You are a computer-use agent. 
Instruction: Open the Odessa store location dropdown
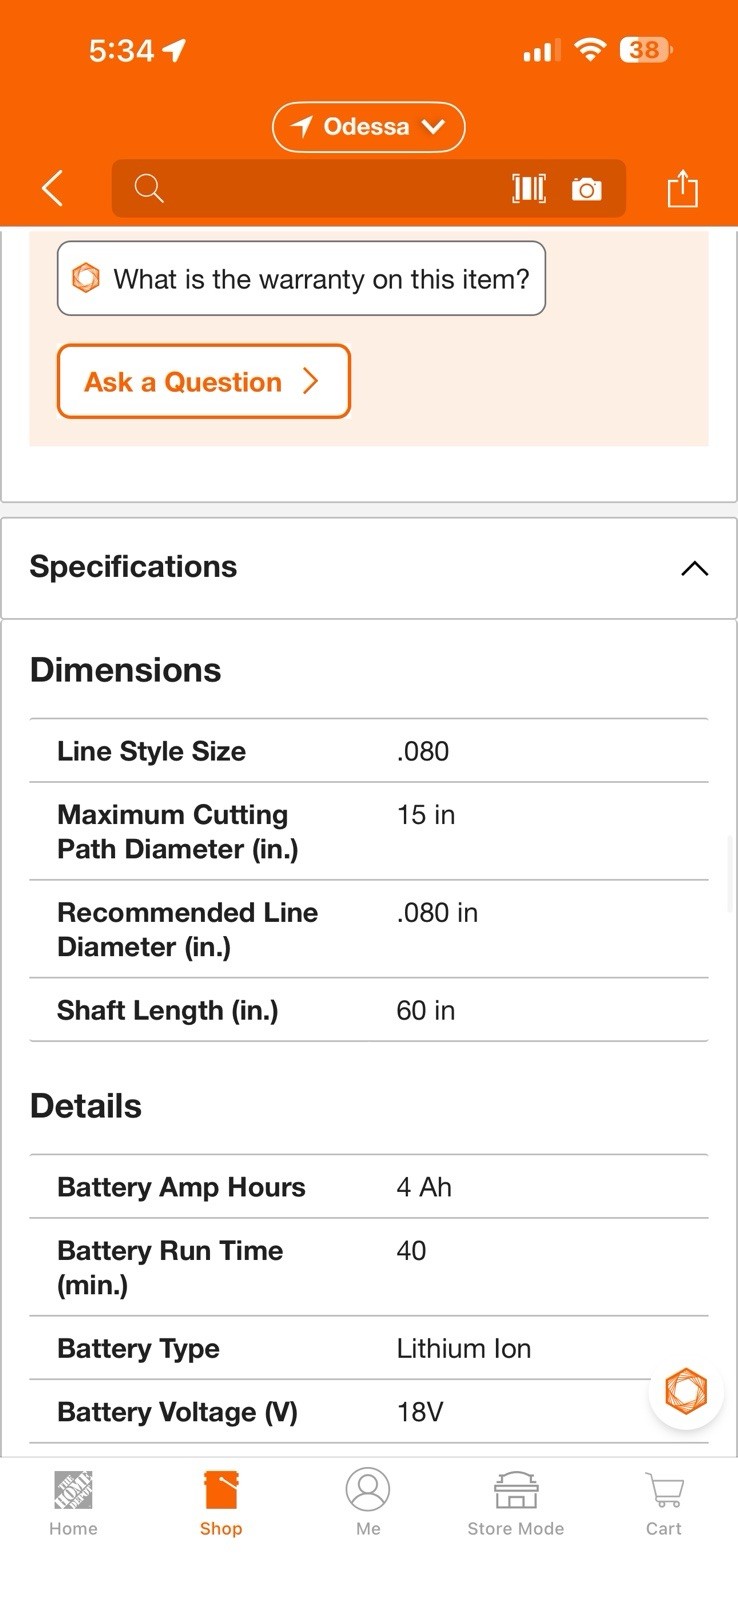click(369, 127)
